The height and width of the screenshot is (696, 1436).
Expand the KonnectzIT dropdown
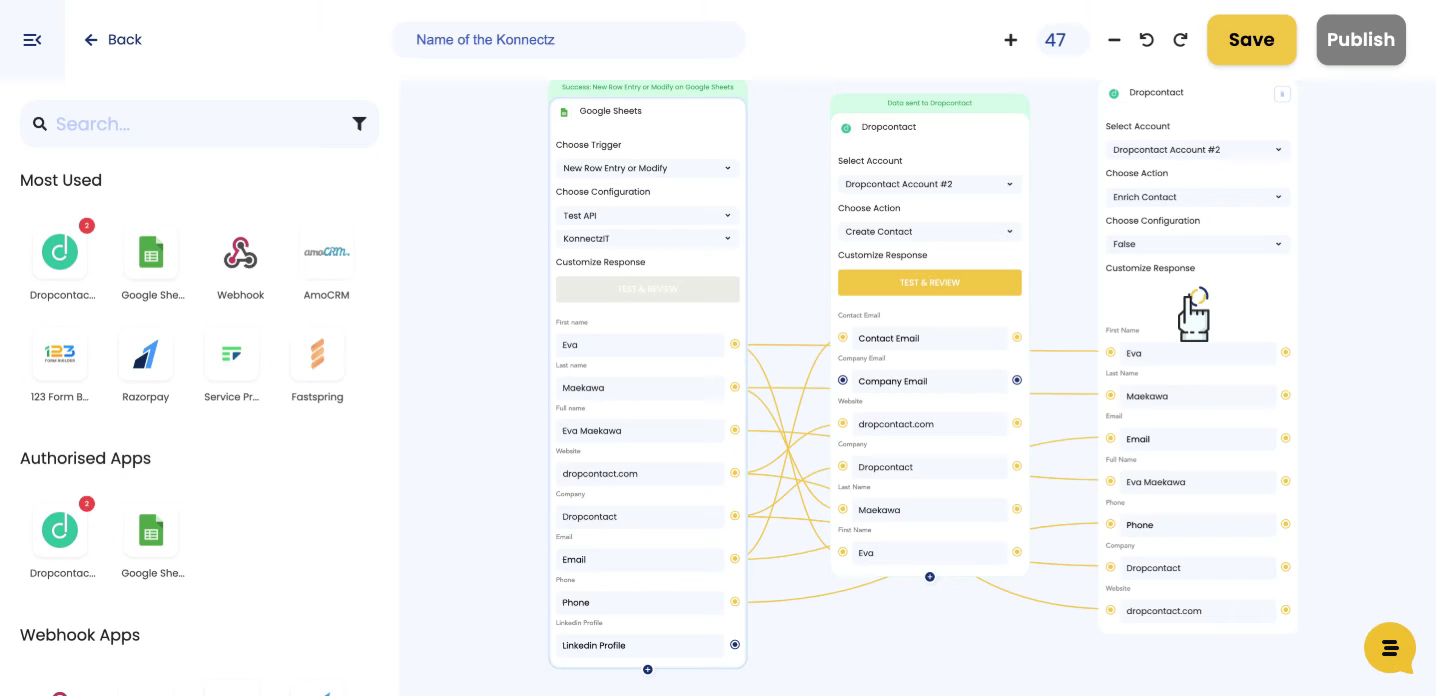[x=648, y=239]
